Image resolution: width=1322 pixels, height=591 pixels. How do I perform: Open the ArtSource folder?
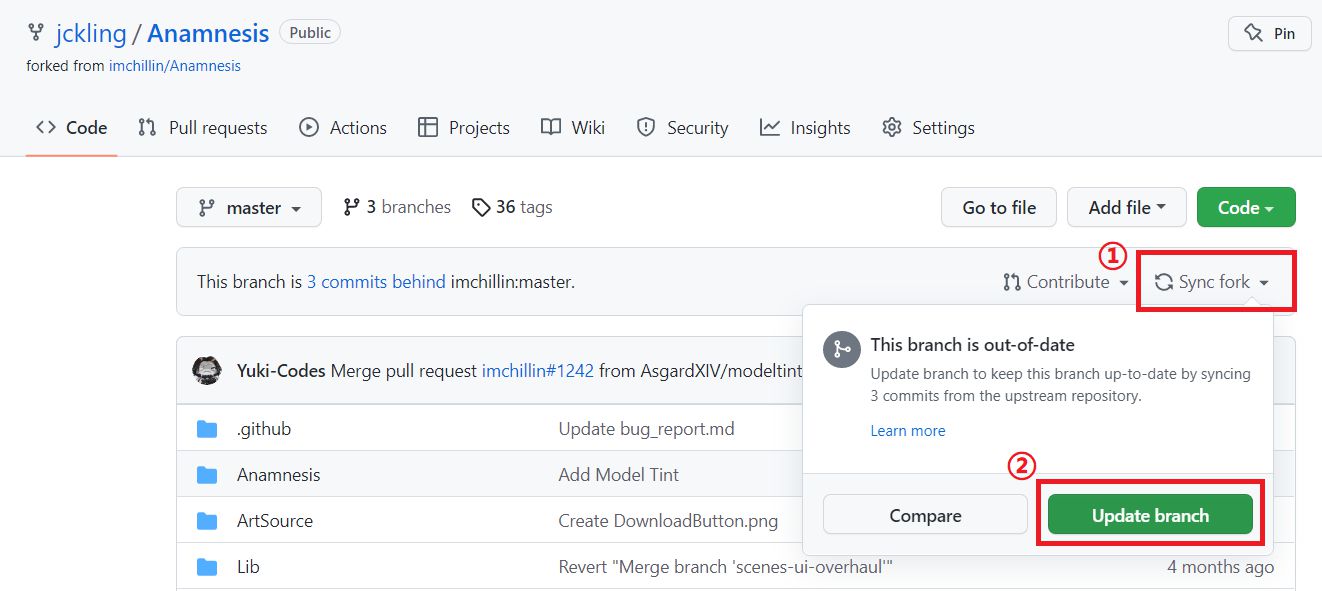275,521
